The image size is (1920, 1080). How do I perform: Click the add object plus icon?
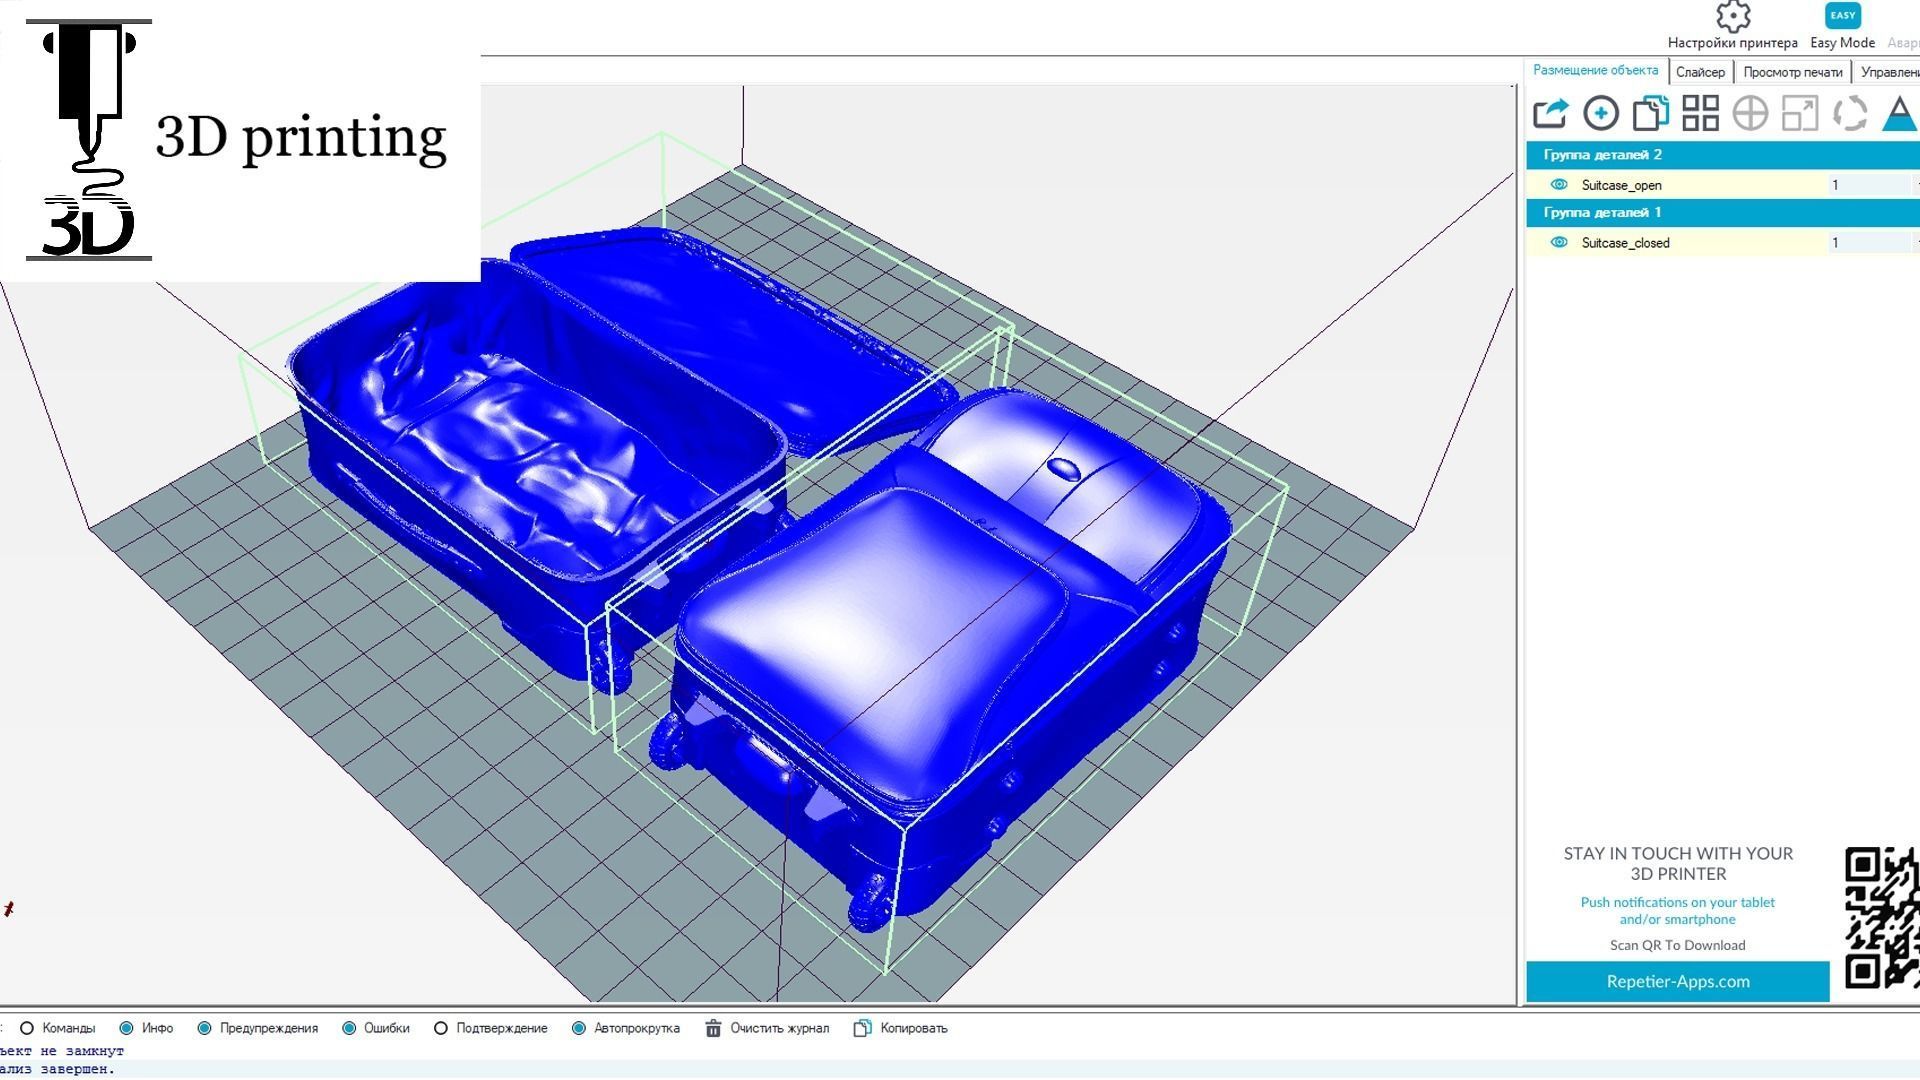click(x=1600, y=113)
